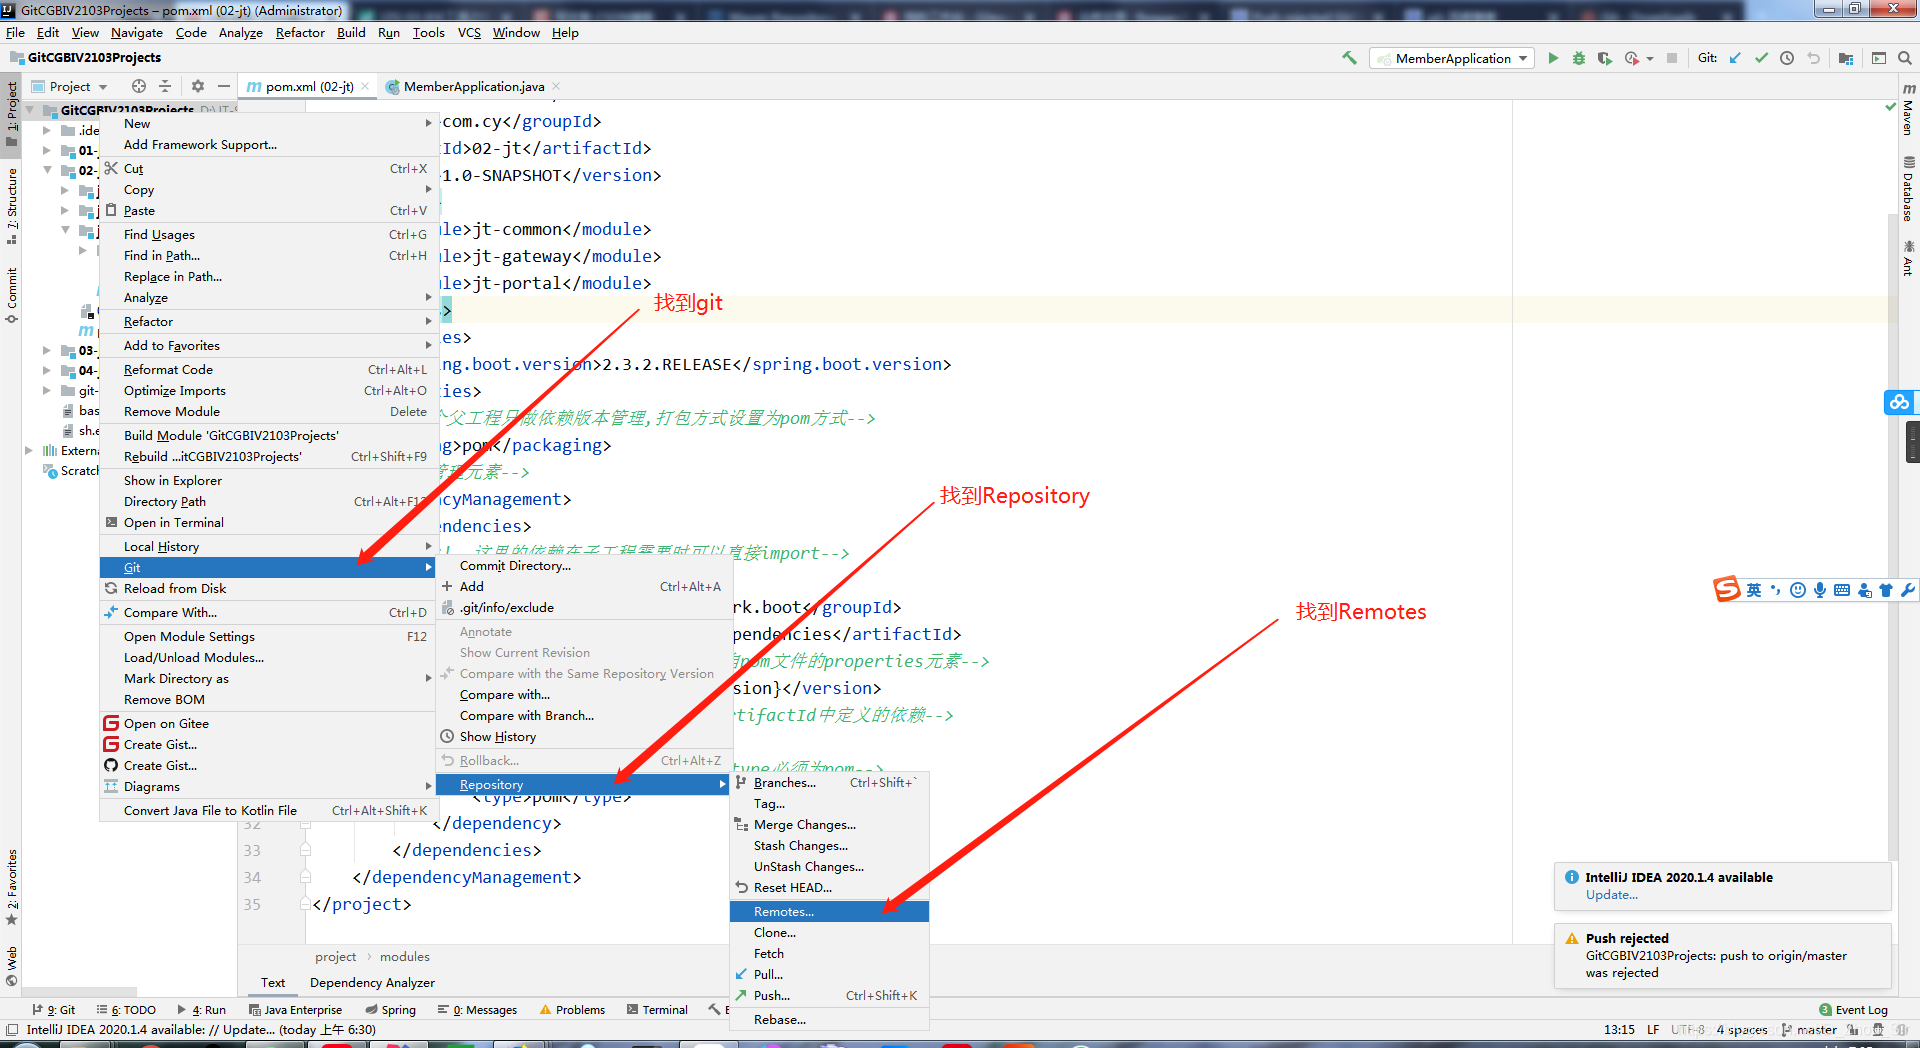Screen dimensions: 1920x1048
Task: Open the 0: Messages tool window
Action: (x=477, y=1010)
